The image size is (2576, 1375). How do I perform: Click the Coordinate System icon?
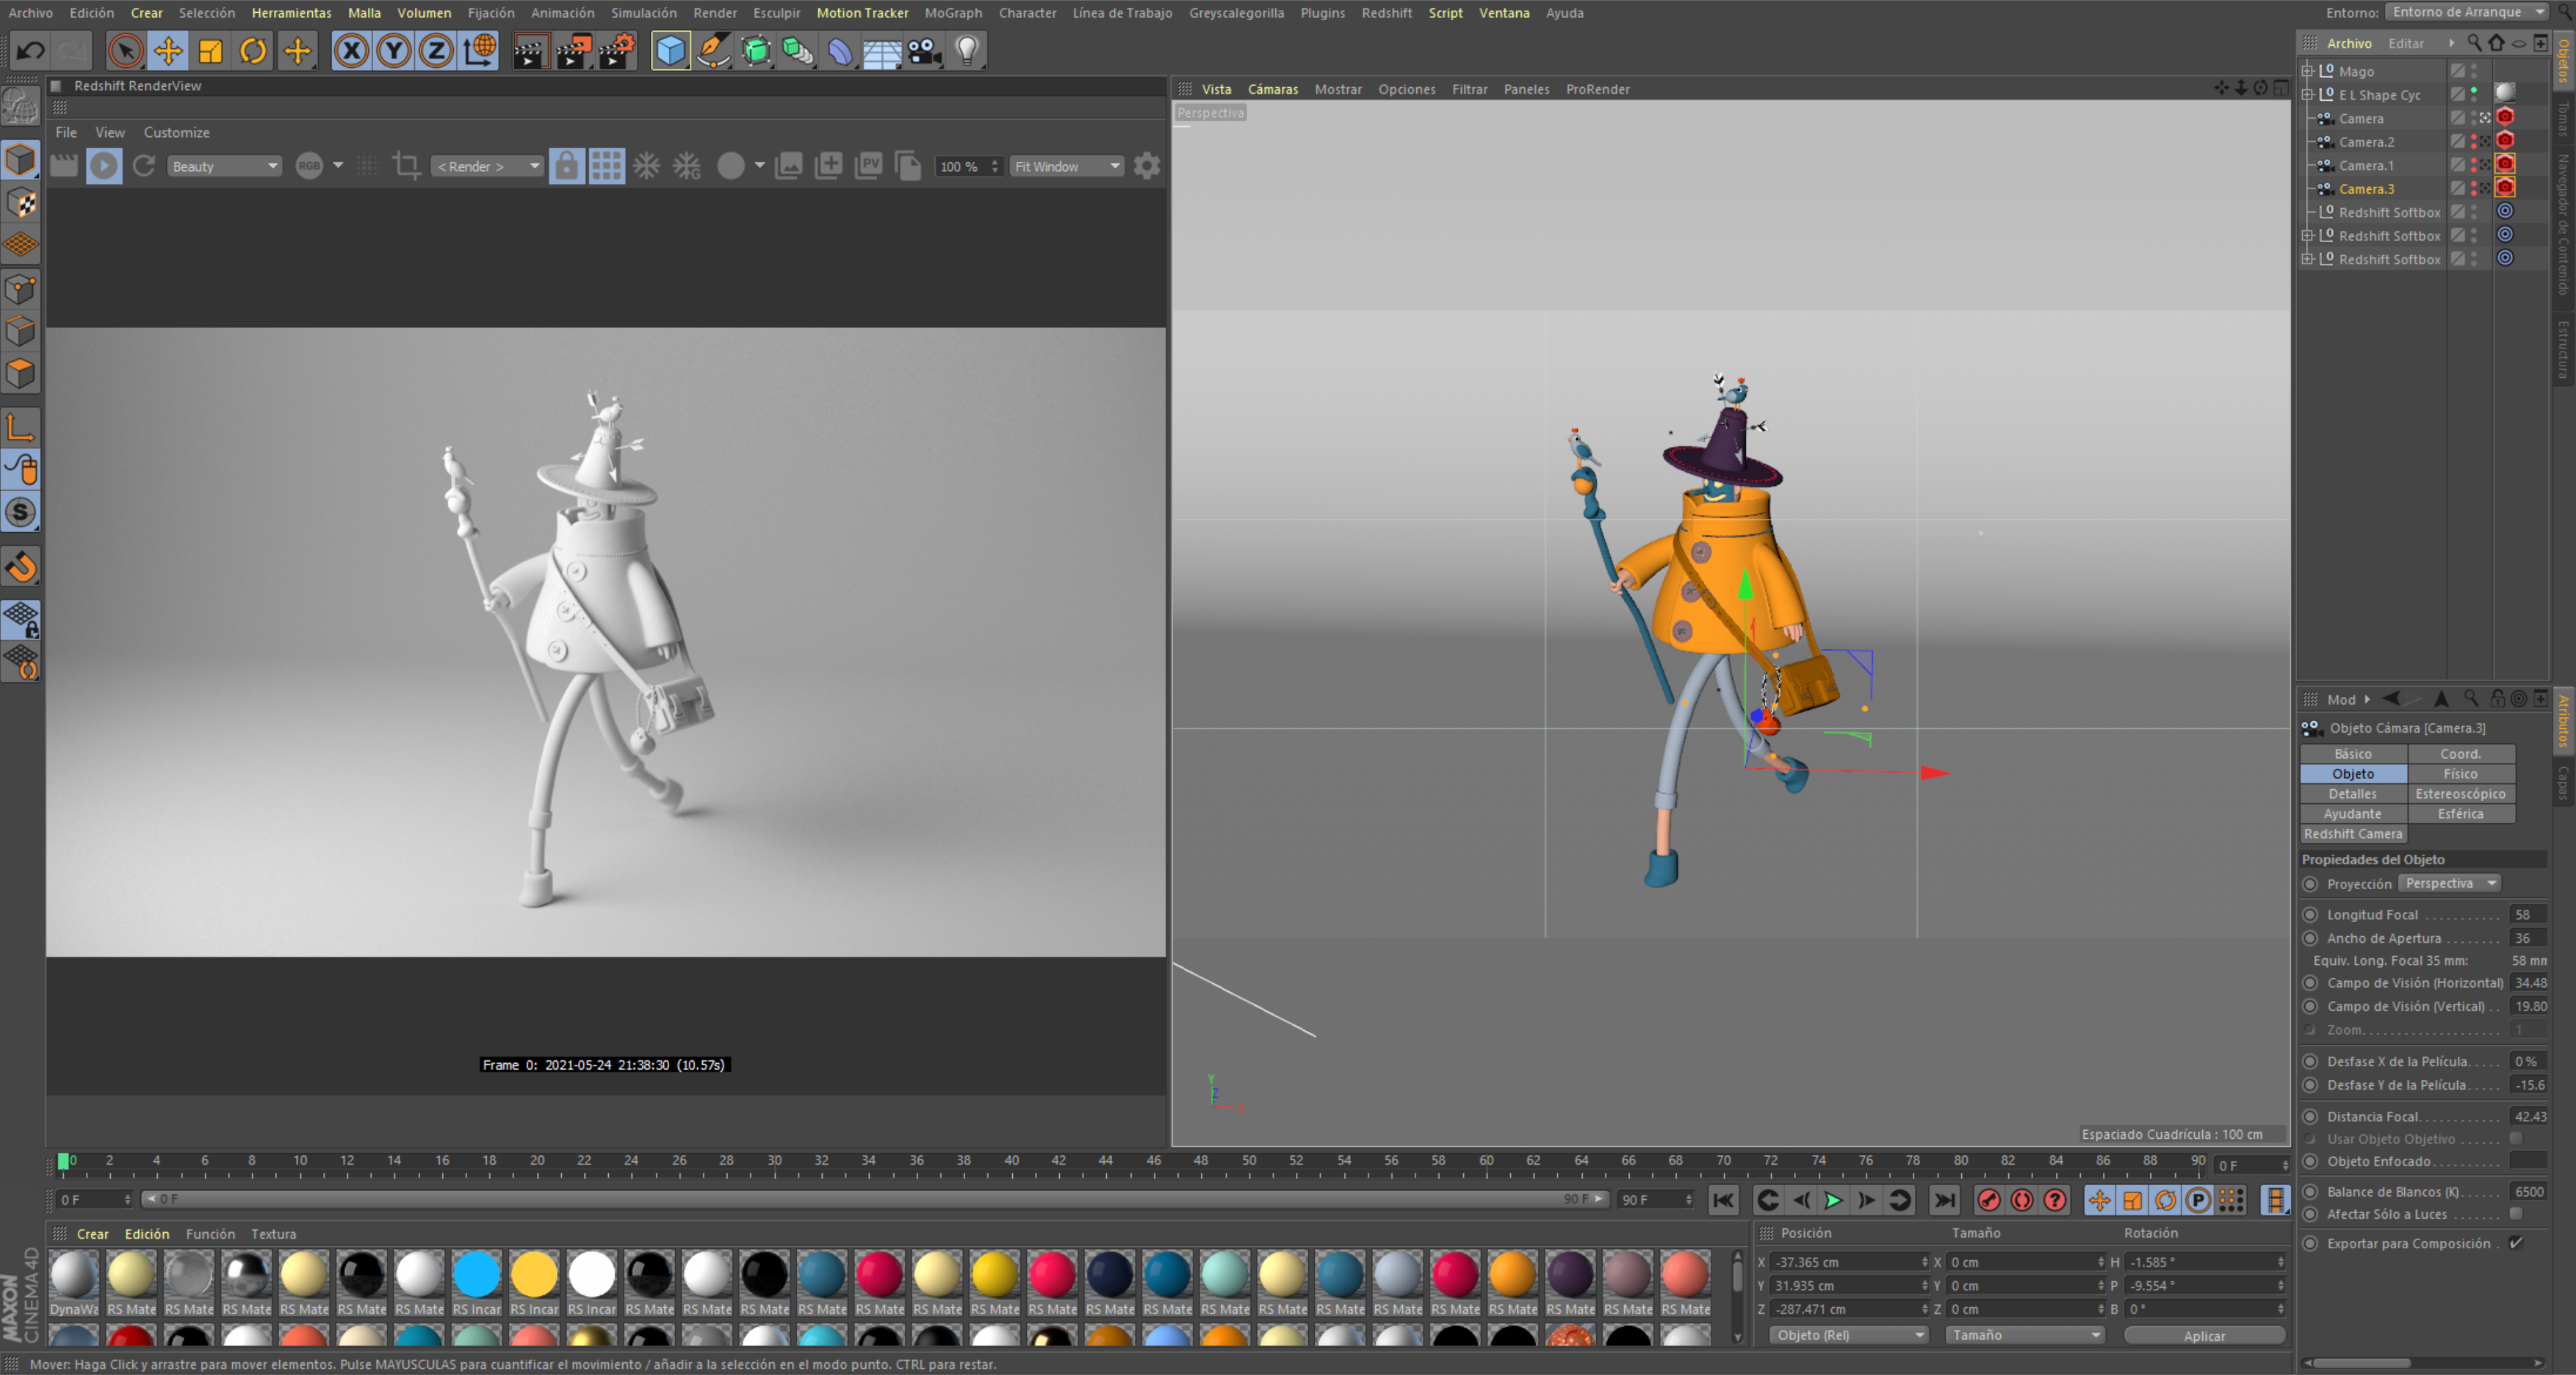tap(480, 50)
